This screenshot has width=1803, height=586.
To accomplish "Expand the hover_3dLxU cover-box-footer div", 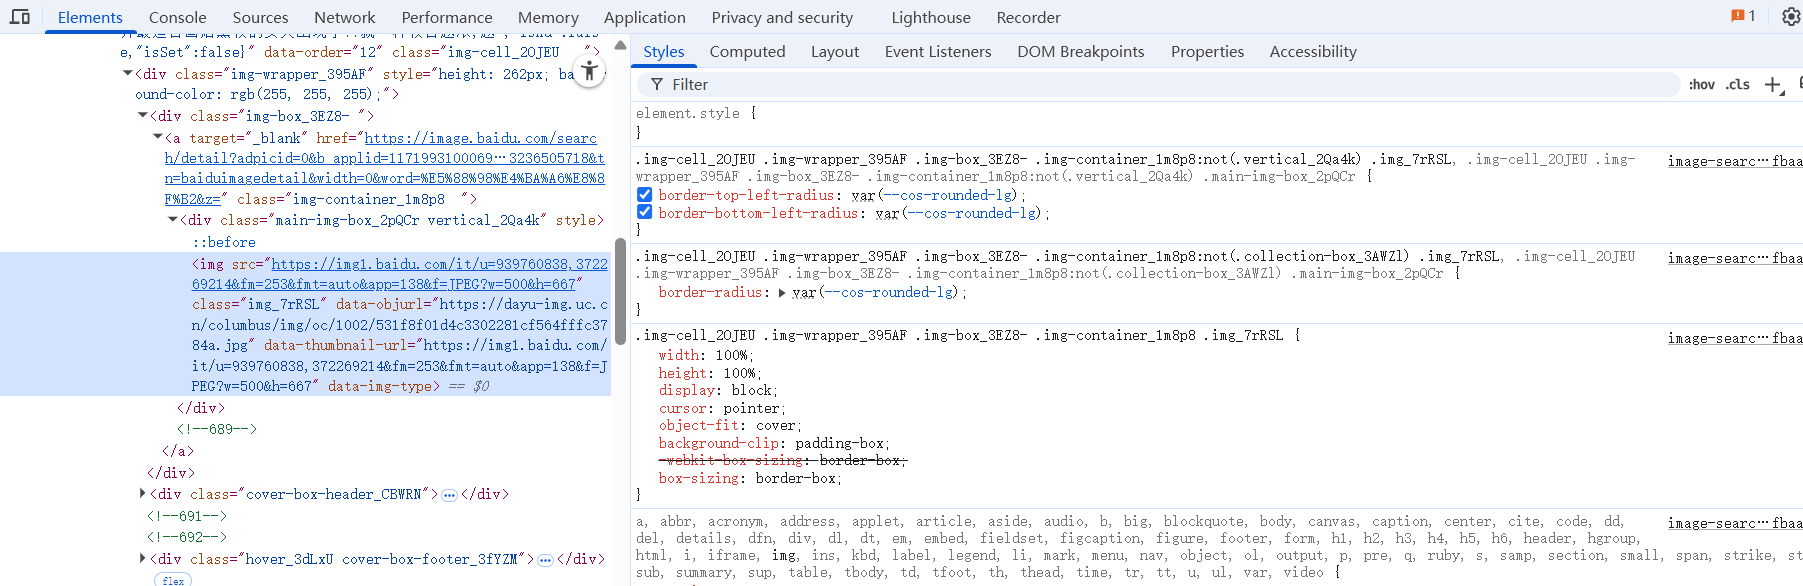I will tap(142, 558).
